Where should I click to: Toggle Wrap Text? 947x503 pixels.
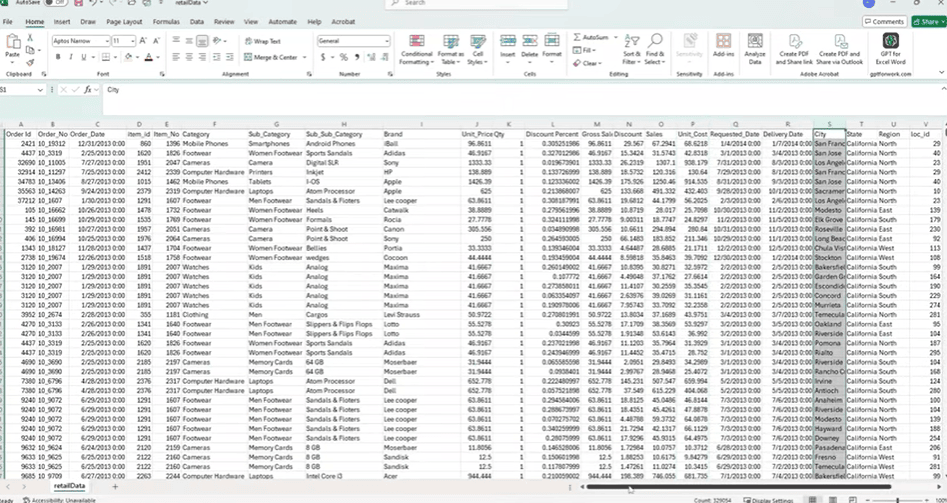(x=263, y=41)
